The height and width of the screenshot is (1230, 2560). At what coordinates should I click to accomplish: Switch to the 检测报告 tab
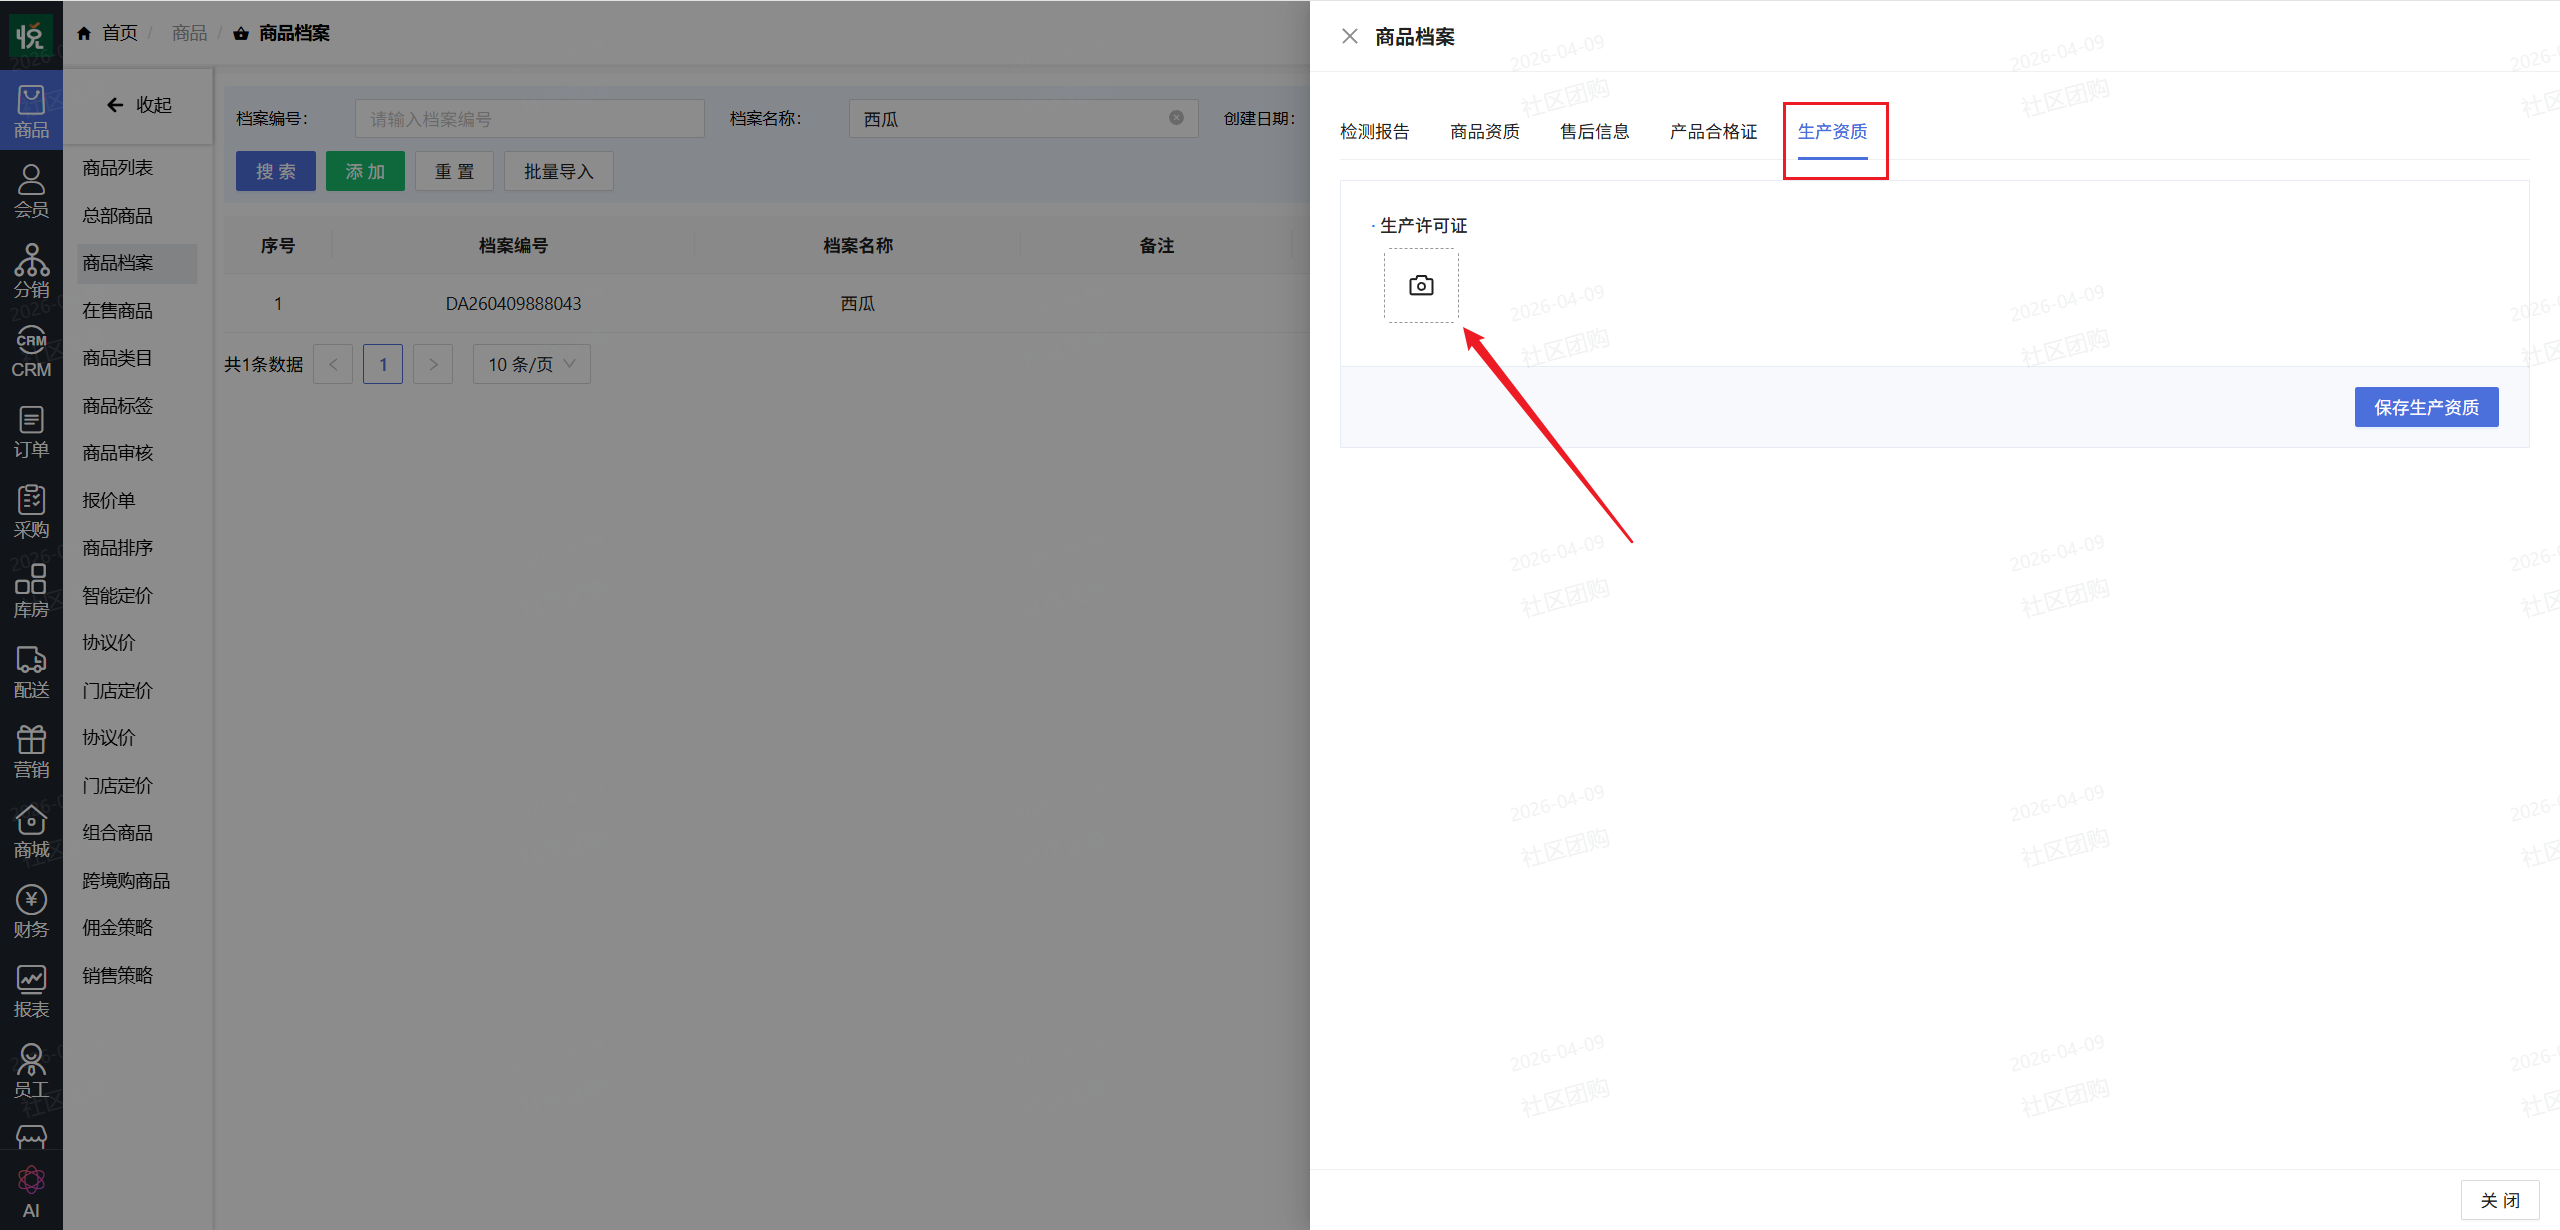(1374, 132)
